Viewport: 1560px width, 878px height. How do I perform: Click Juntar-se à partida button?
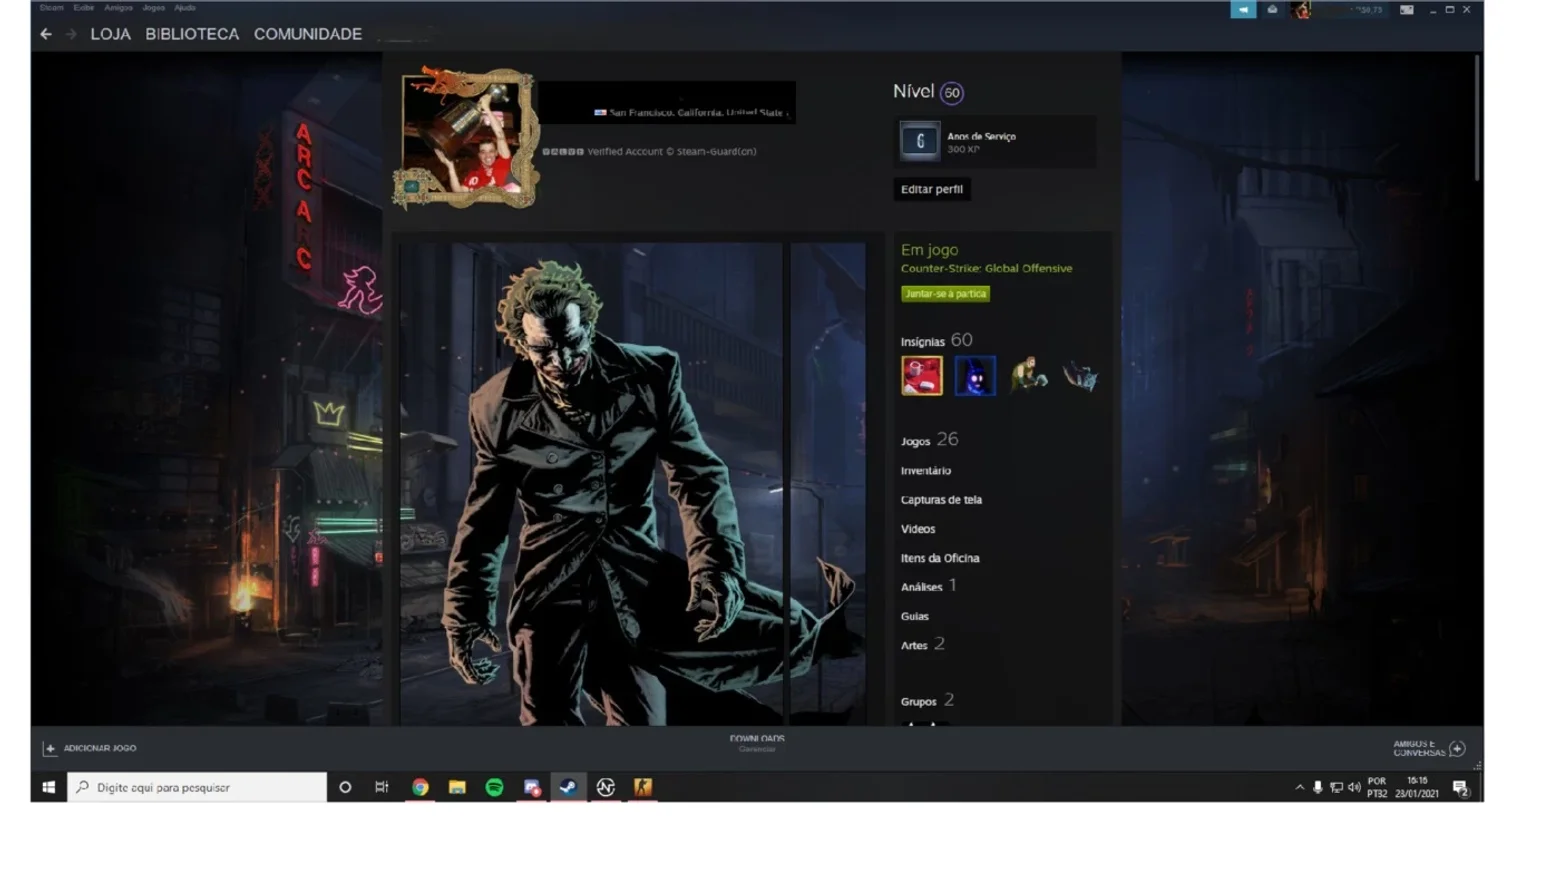(x=945, y=294)
